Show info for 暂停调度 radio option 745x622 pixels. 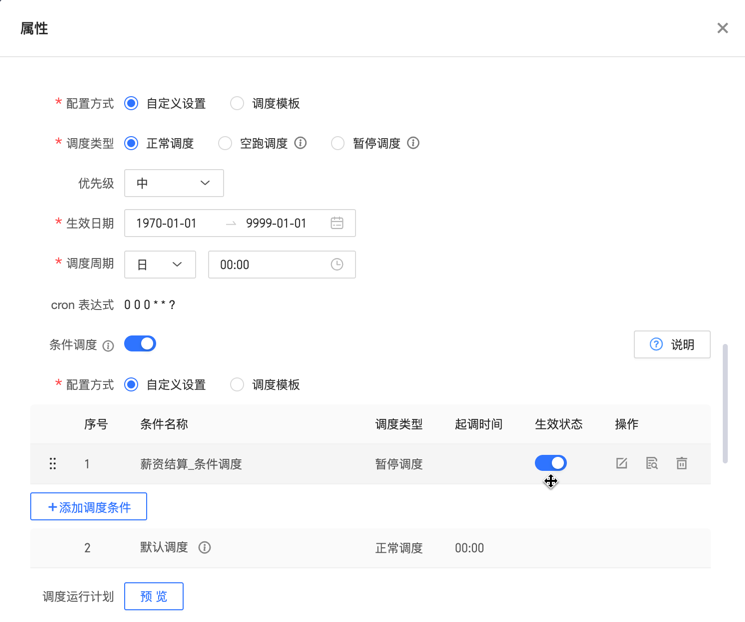point(413,143)
